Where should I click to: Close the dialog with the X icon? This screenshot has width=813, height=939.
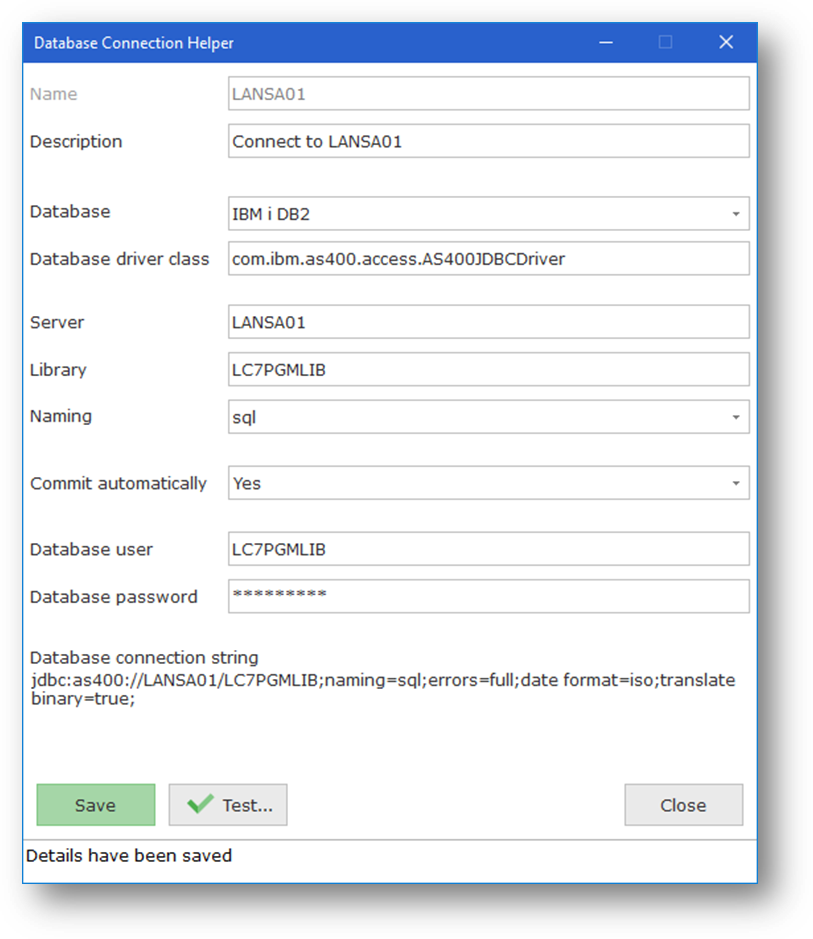click(x=726, y=43)
